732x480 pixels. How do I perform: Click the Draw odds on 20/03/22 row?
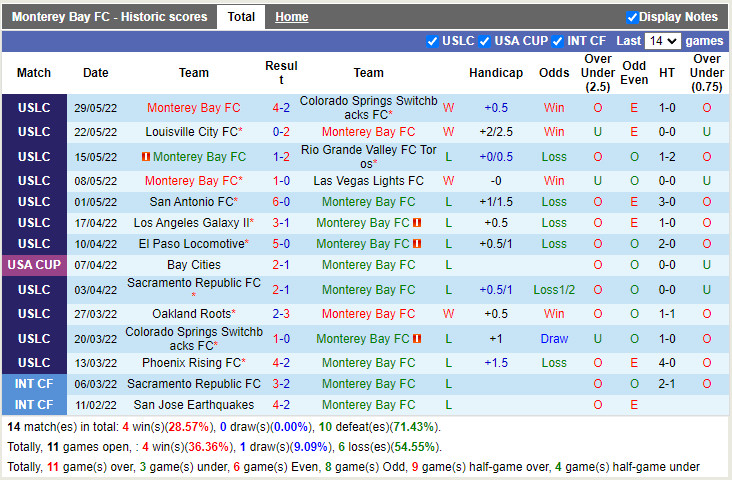click(554, 339)
